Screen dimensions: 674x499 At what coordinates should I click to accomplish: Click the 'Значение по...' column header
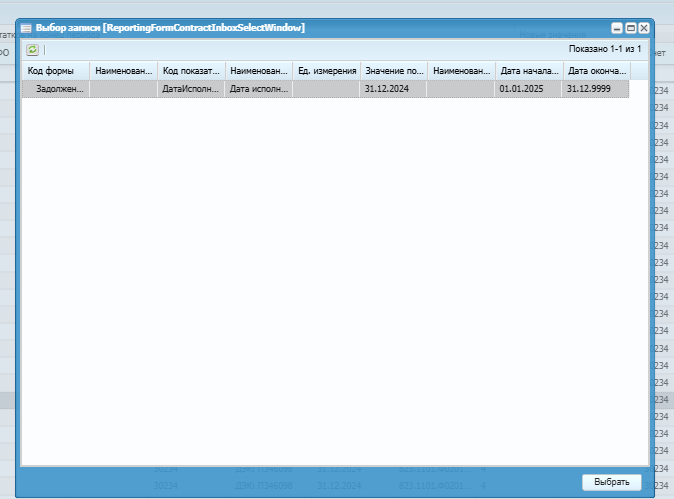(394, 71)
